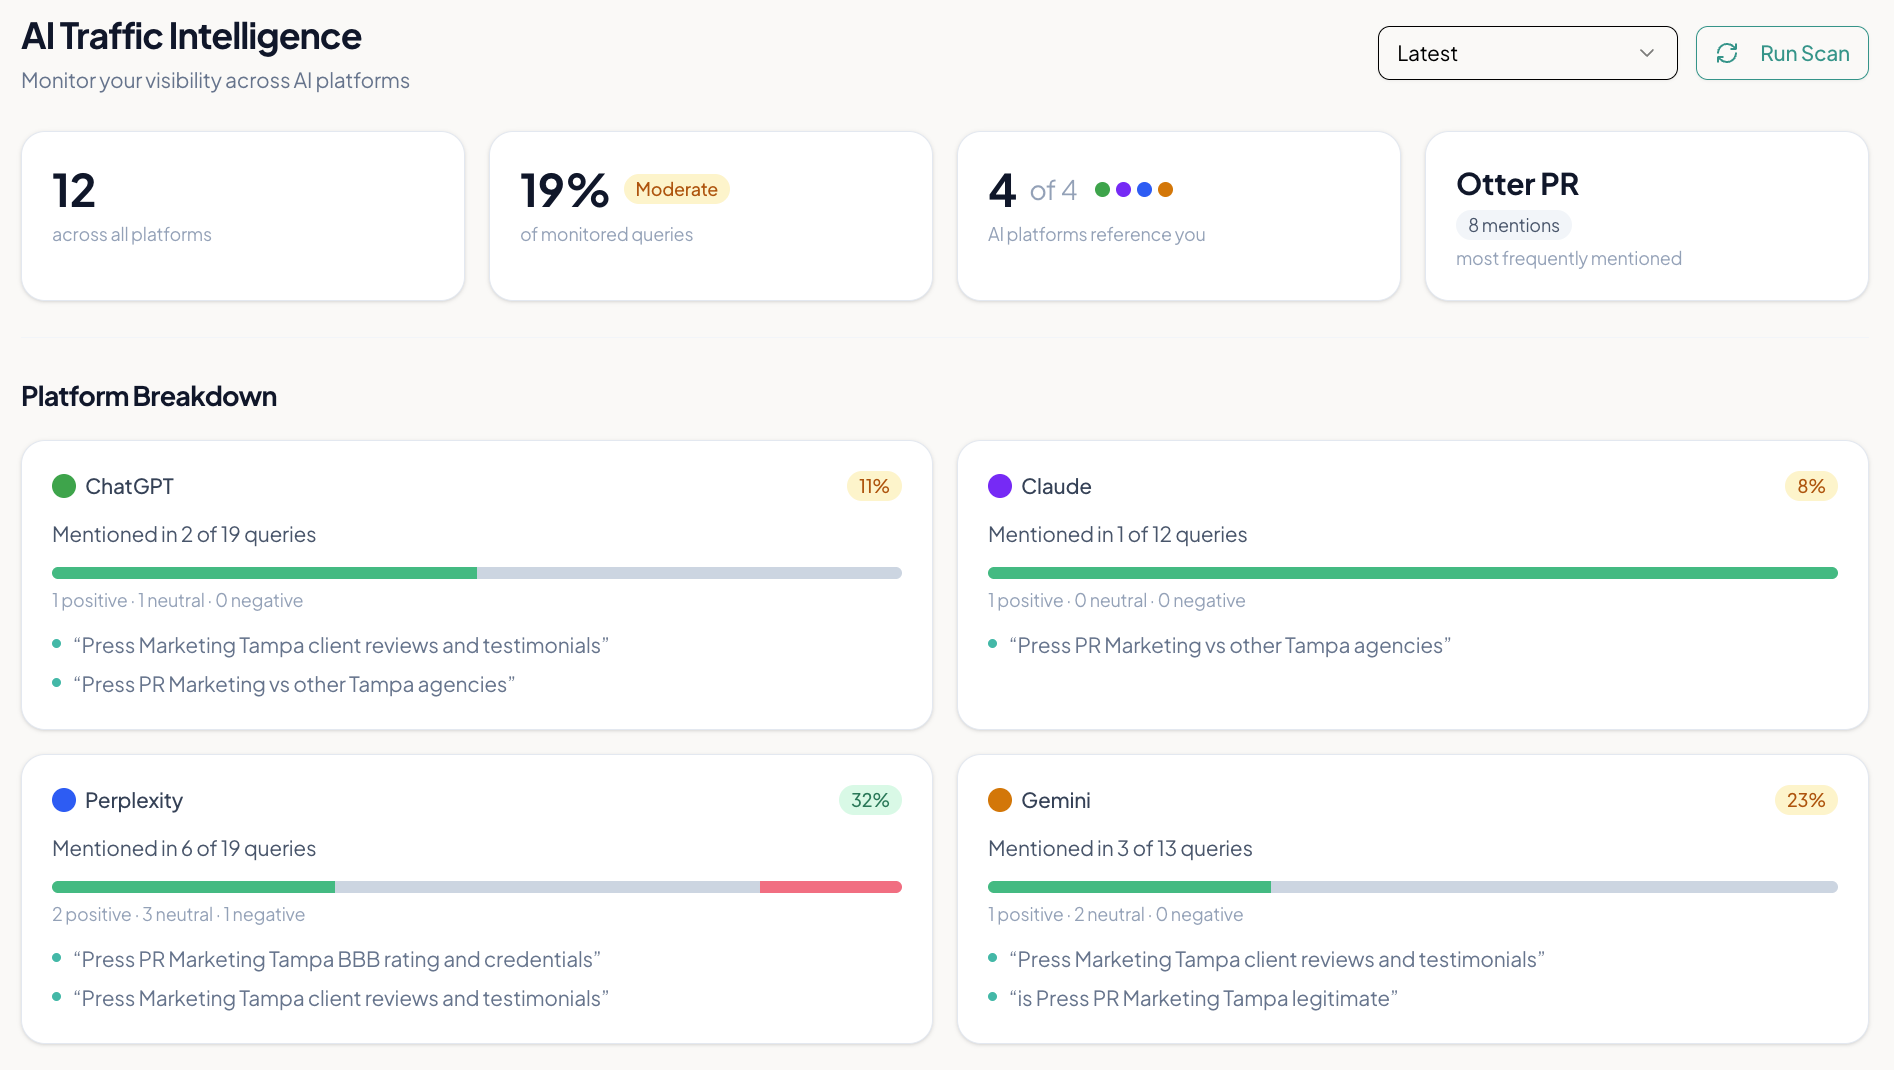Click Perplexity's 32% score badge

870,800
